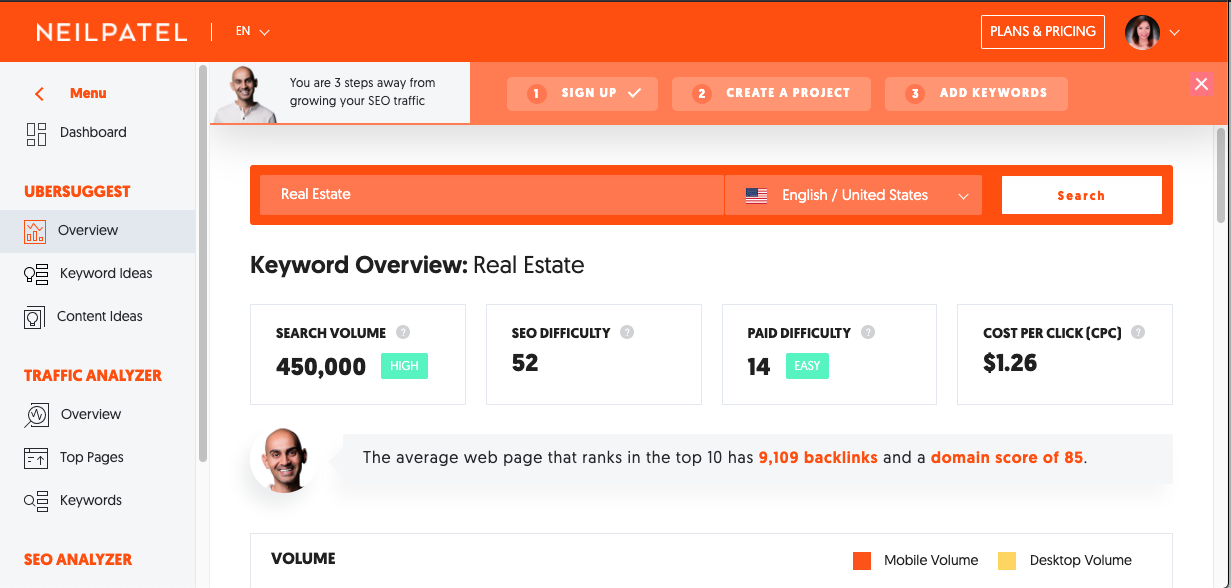This screenshot has width=1231, height=588.
Task: Open Content Ideas in sidebar
Action: coord(98,317)
